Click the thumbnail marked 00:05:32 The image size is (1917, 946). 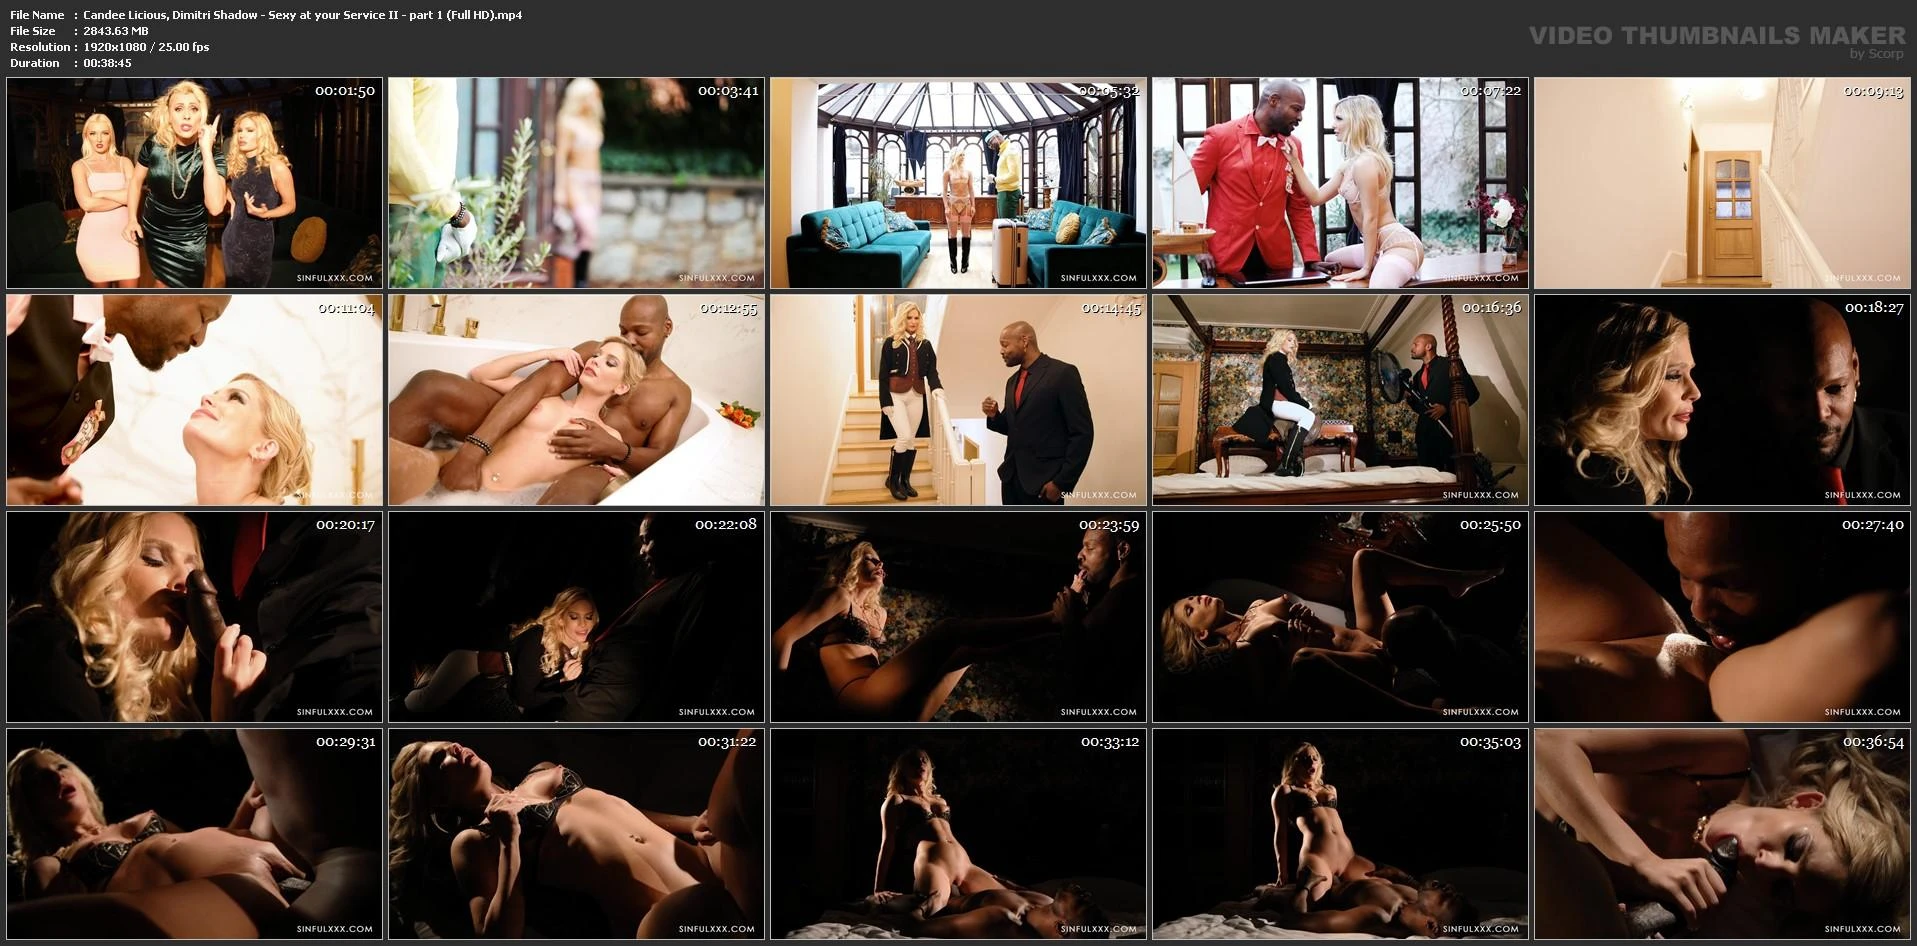(958, 183)
